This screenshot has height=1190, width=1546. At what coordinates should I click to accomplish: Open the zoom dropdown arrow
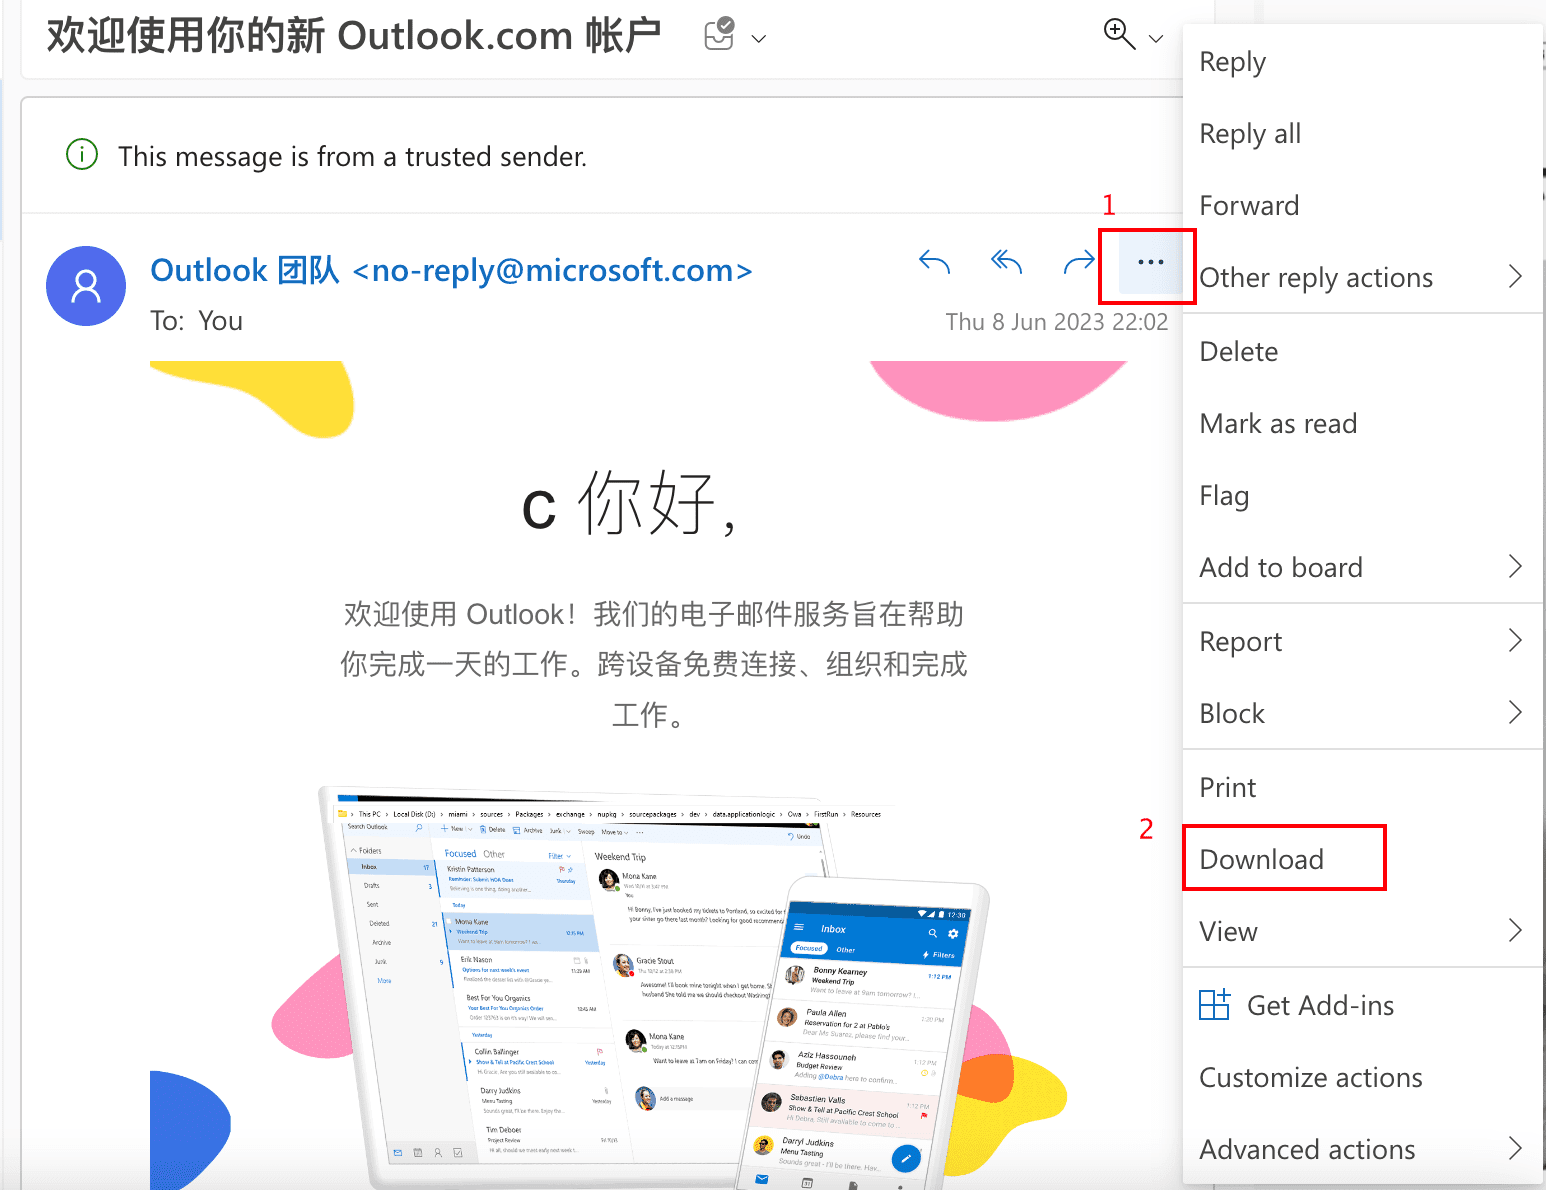tap(1156, 39)
